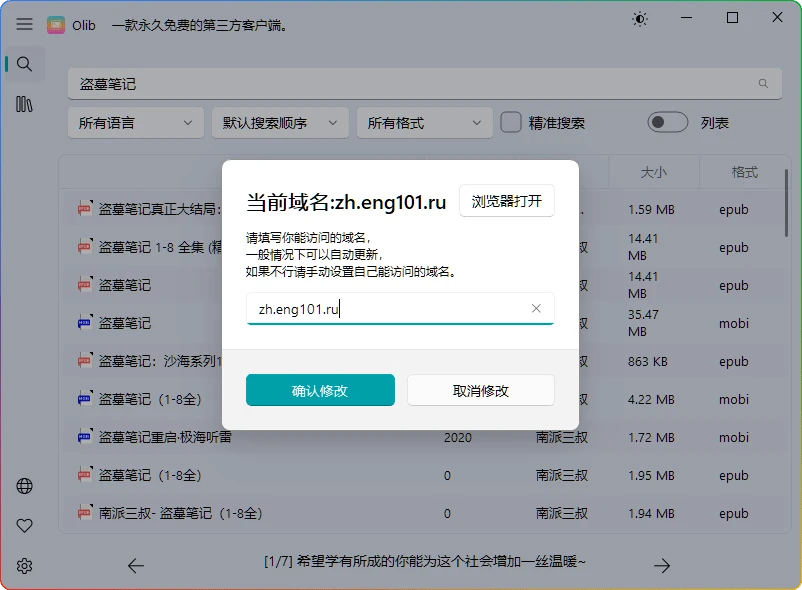Open favorites via the heart icon

point(24,525)
